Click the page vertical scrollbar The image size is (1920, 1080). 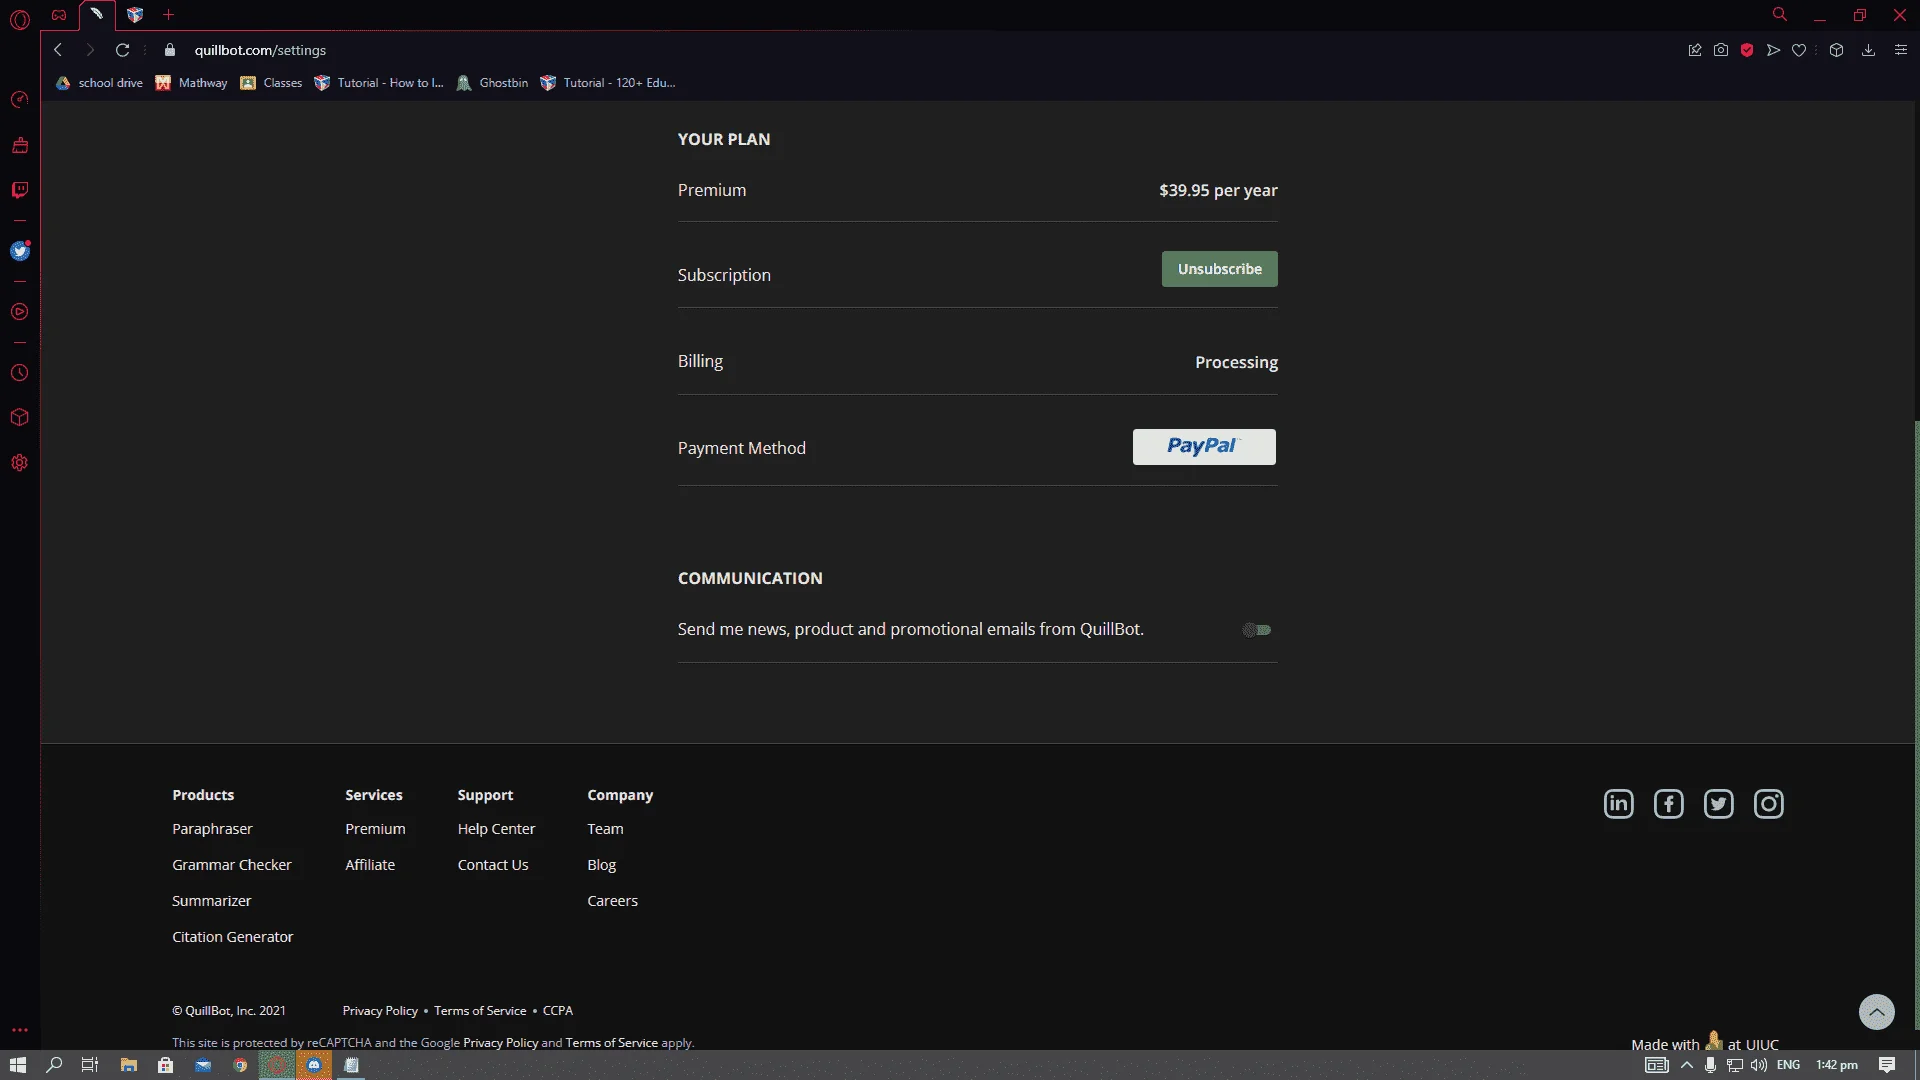[x=1916, y=725]
